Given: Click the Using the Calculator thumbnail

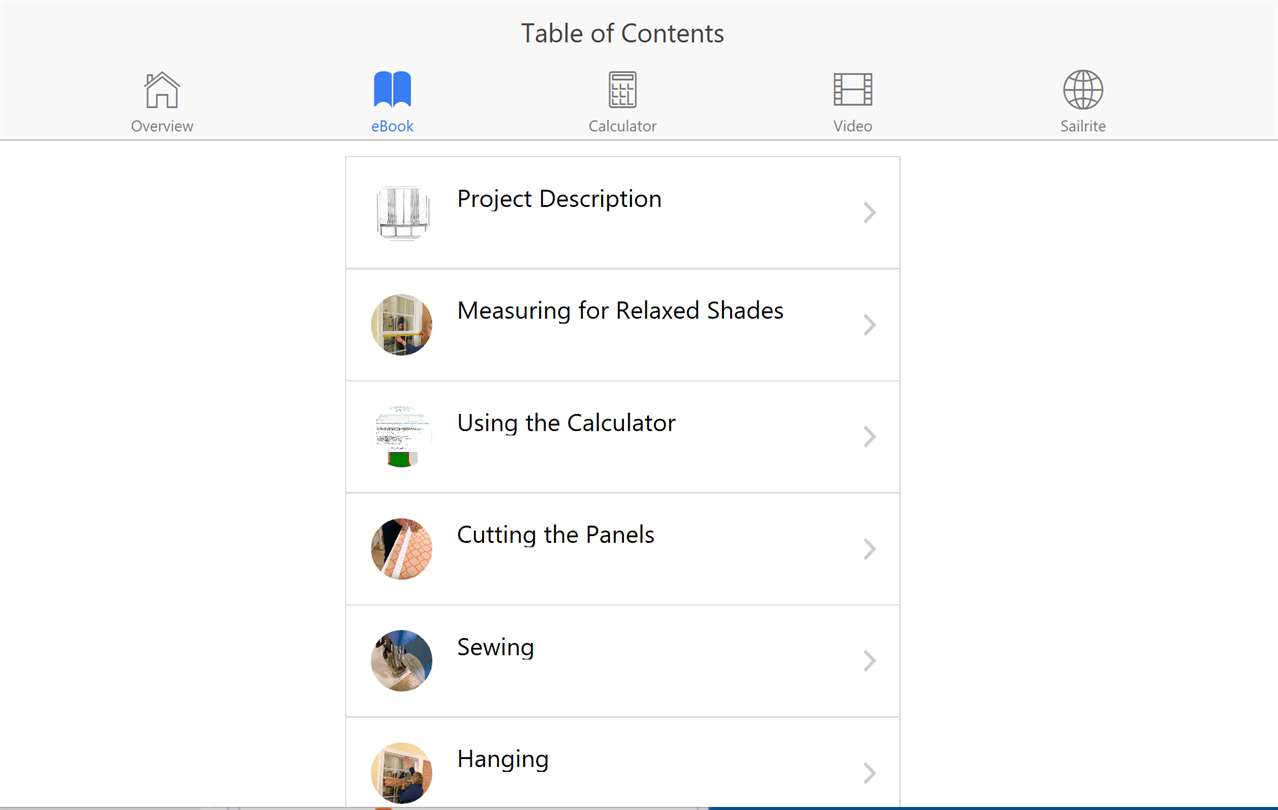Looking at the screenshot, I should click(402, 437).
